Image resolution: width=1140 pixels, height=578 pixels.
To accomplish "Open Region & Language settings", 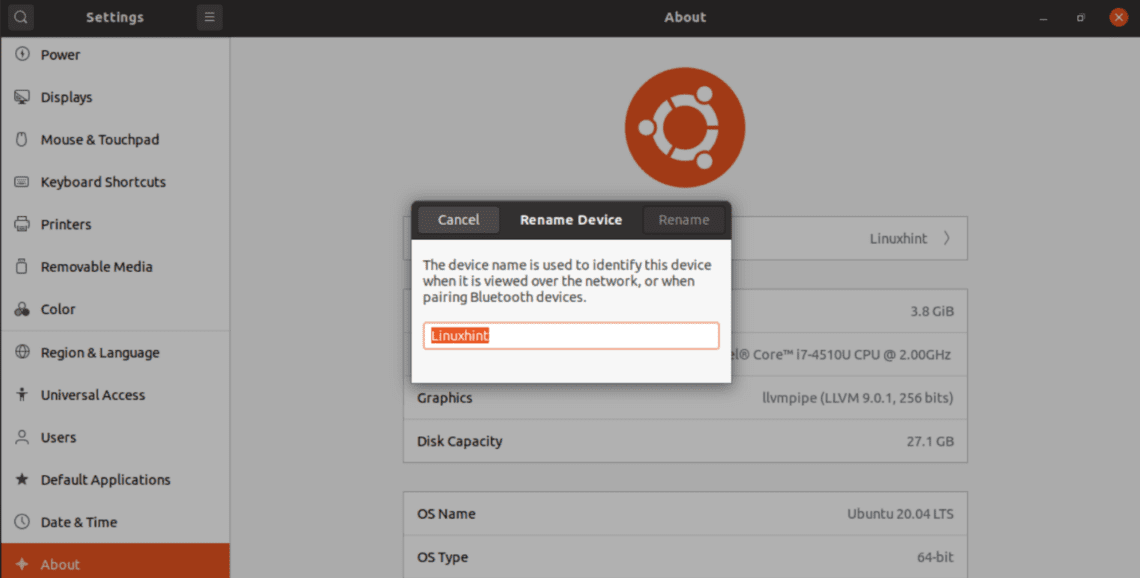I will pyautogui.click(x=115, y=352).
